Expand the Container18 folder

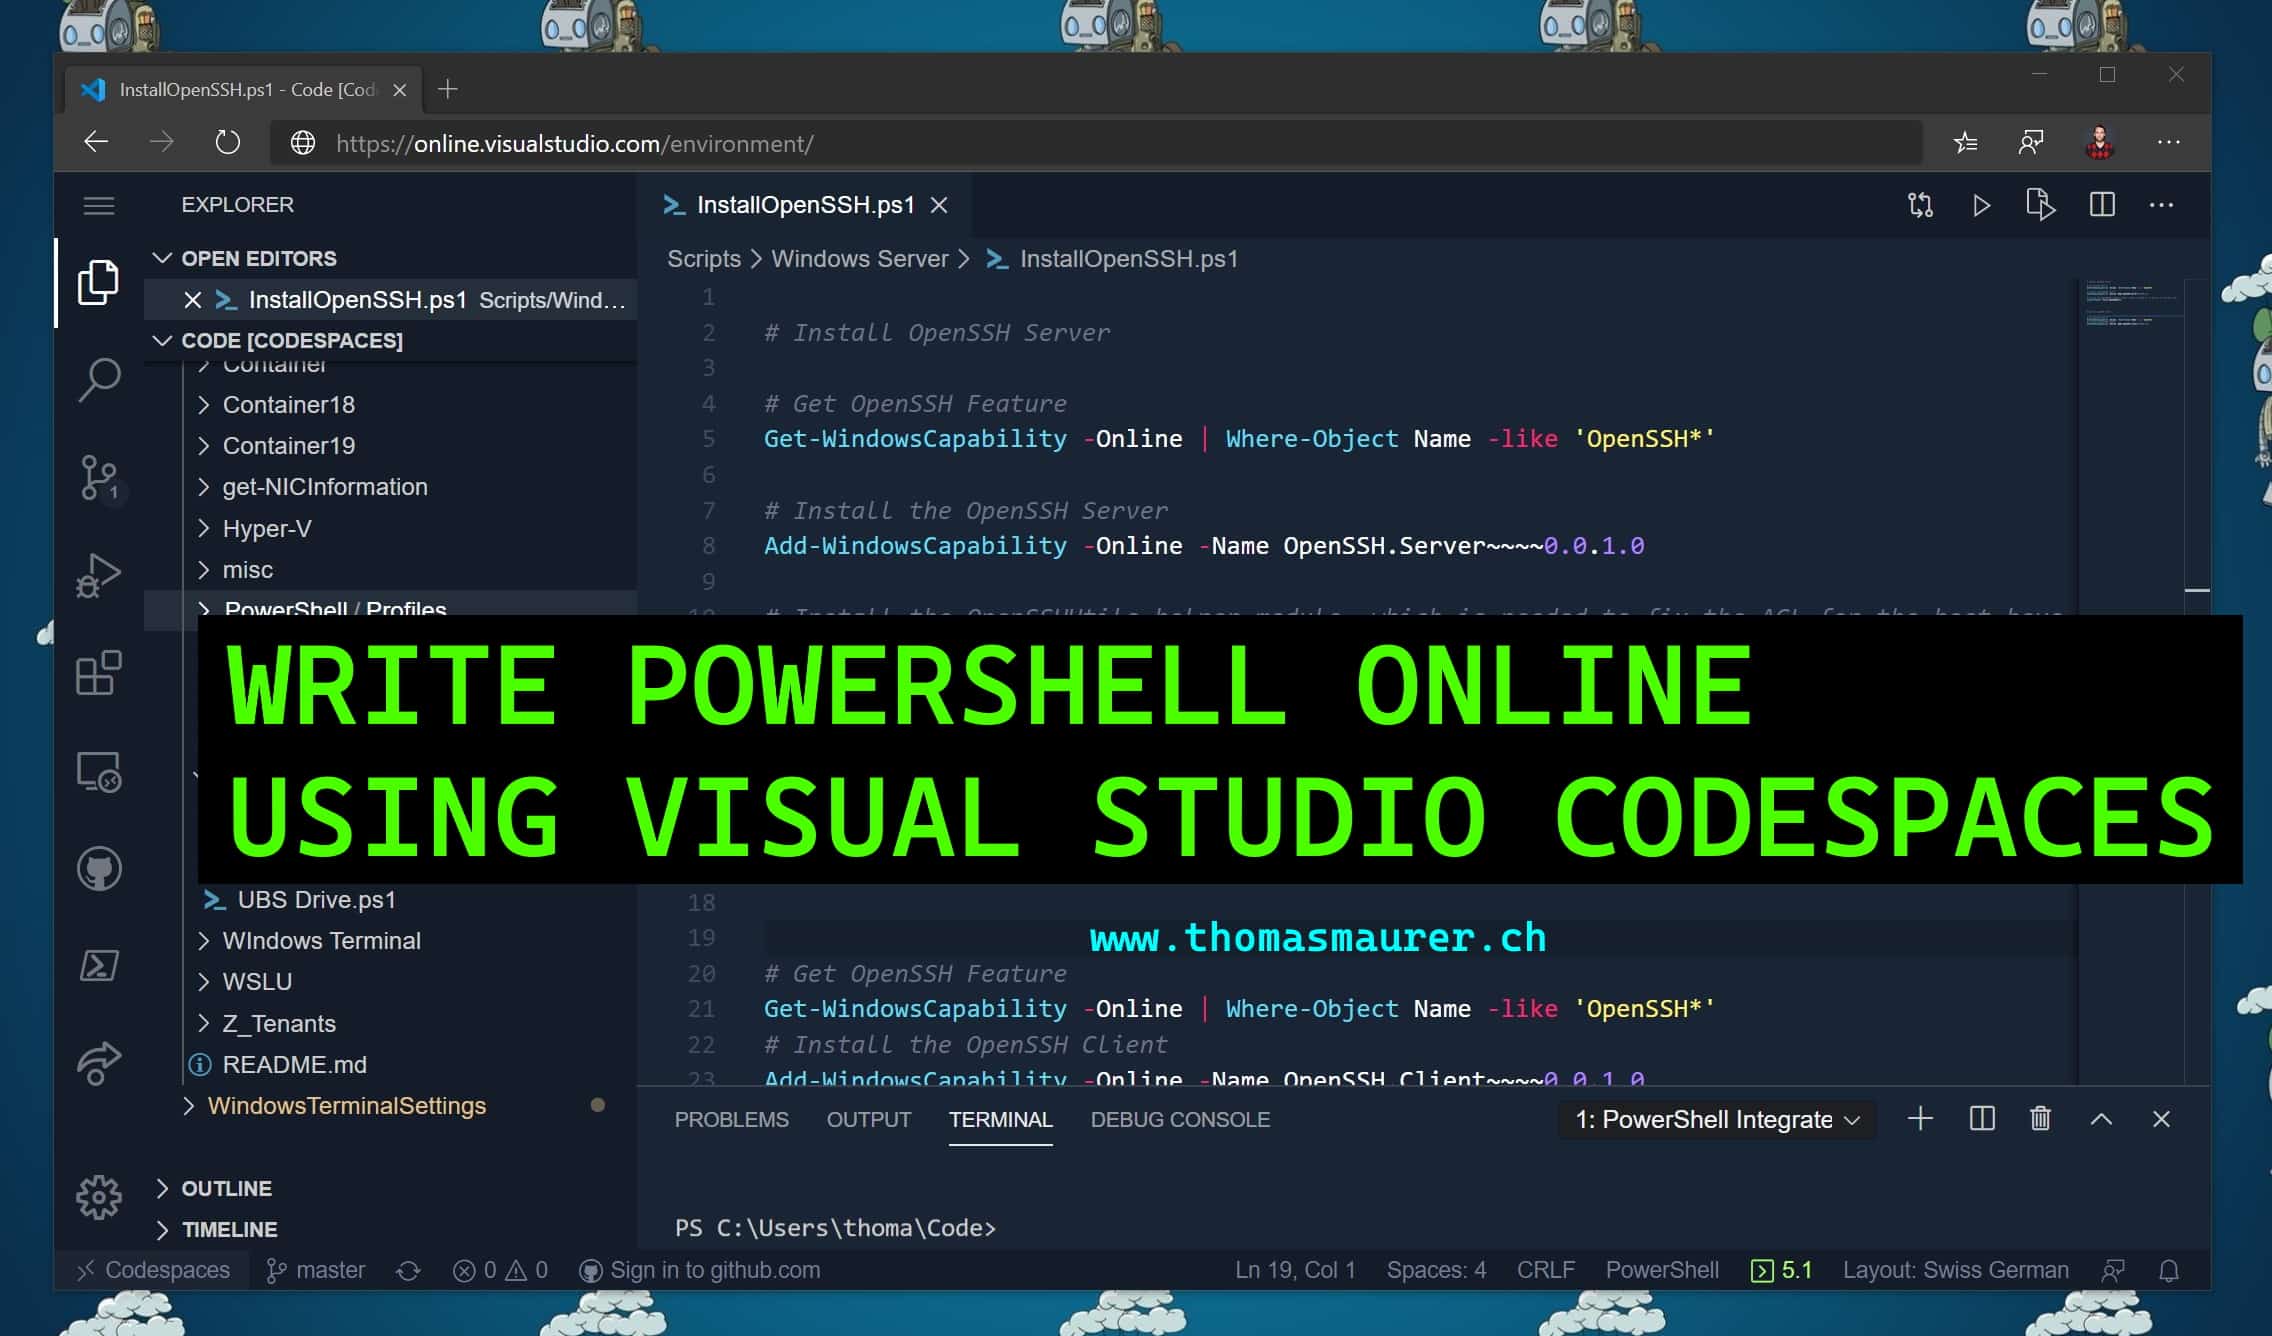pos(288,404)
